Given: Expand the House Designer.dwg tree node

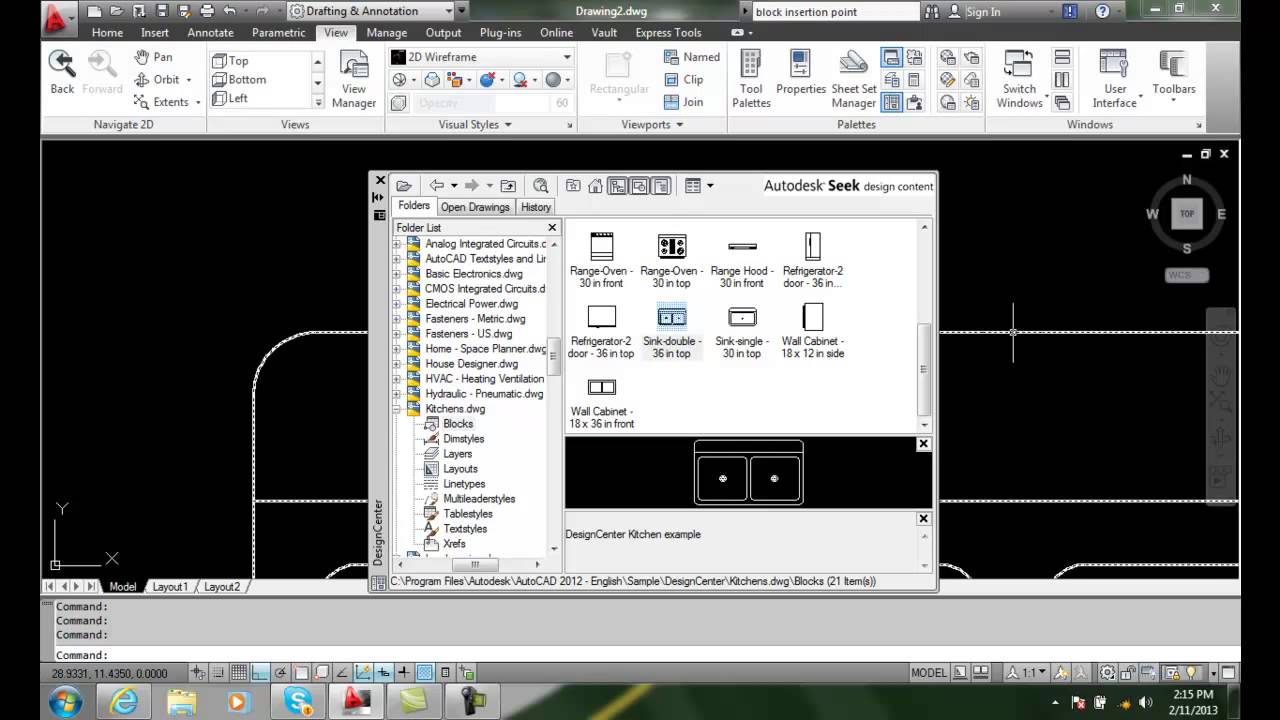Looking at the screenshot, I should click(397, 364).
